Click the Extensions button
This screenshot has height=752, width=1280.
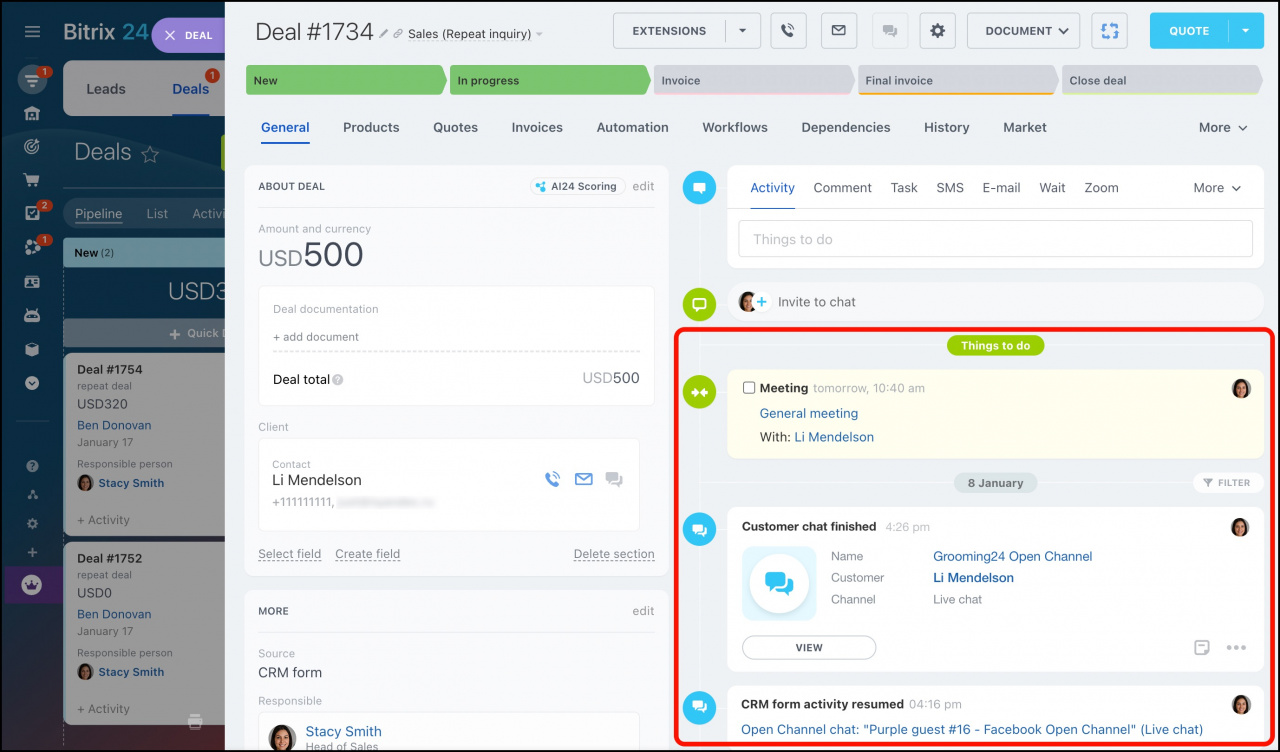click(669, 31)
